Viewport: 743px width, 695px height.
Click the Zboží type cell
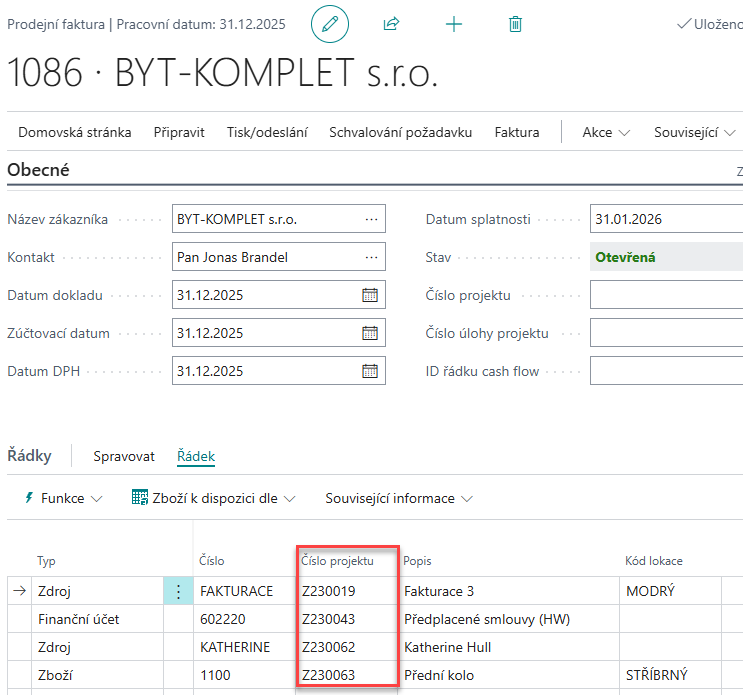click(97, 675)
